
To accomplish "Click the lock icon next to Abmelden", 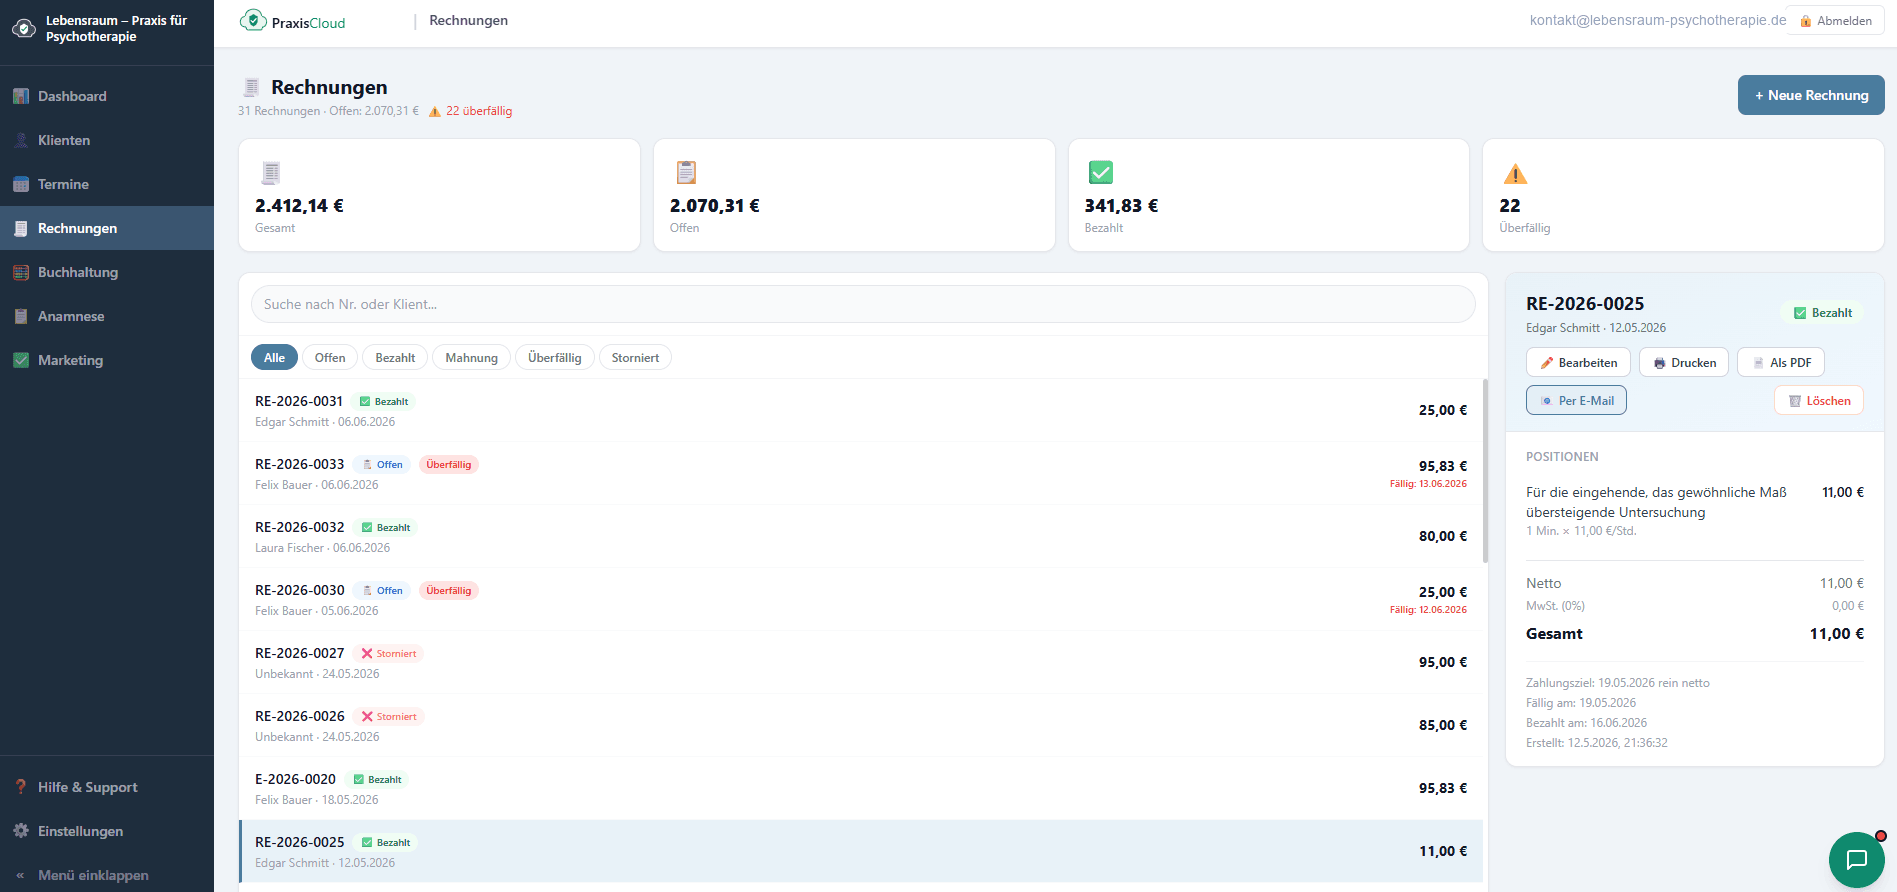I will point(1806,21).
